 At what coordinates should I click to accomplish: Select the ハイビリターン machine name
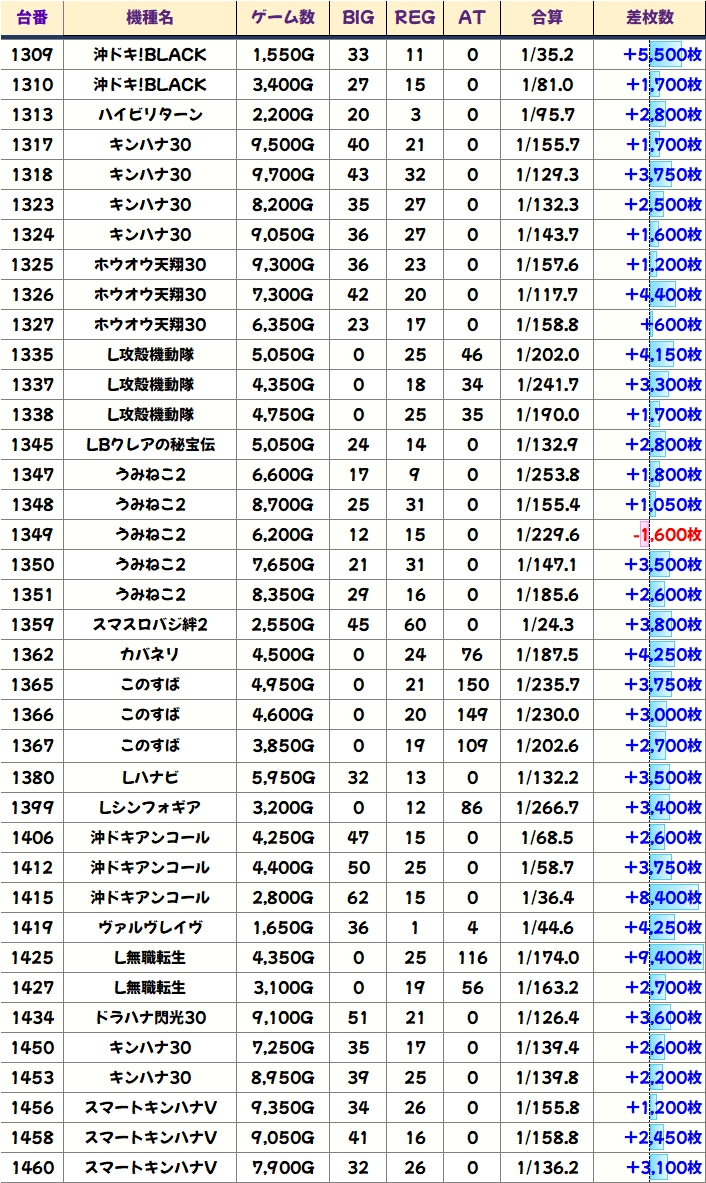point(150,115)
